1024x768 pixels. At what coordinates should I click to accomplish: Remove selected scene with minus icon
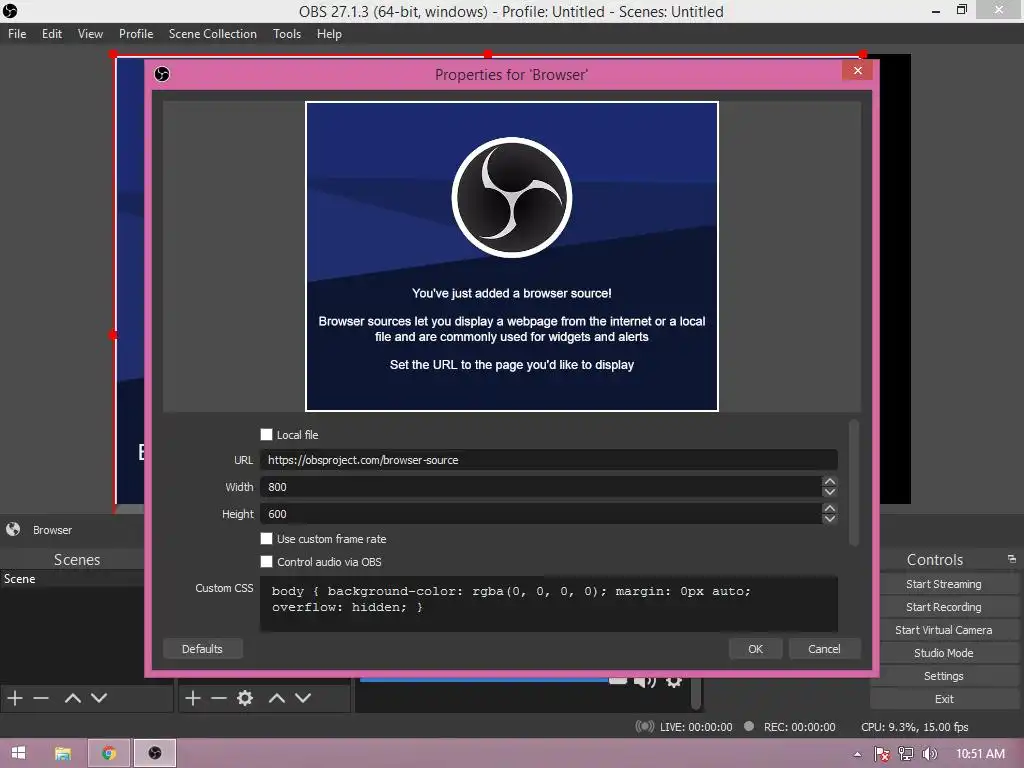coord(41,698)
